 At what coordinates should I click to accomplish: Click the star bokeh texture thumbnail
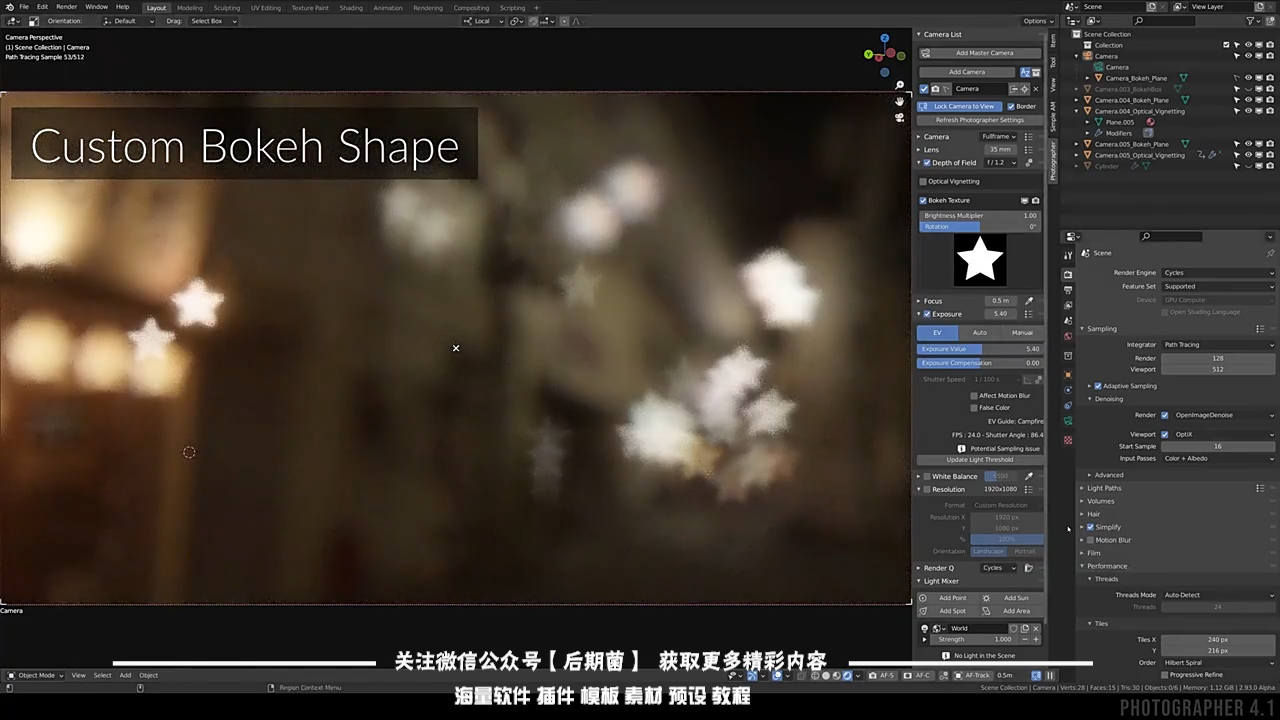pyautogui.click(x=979, y=261)
